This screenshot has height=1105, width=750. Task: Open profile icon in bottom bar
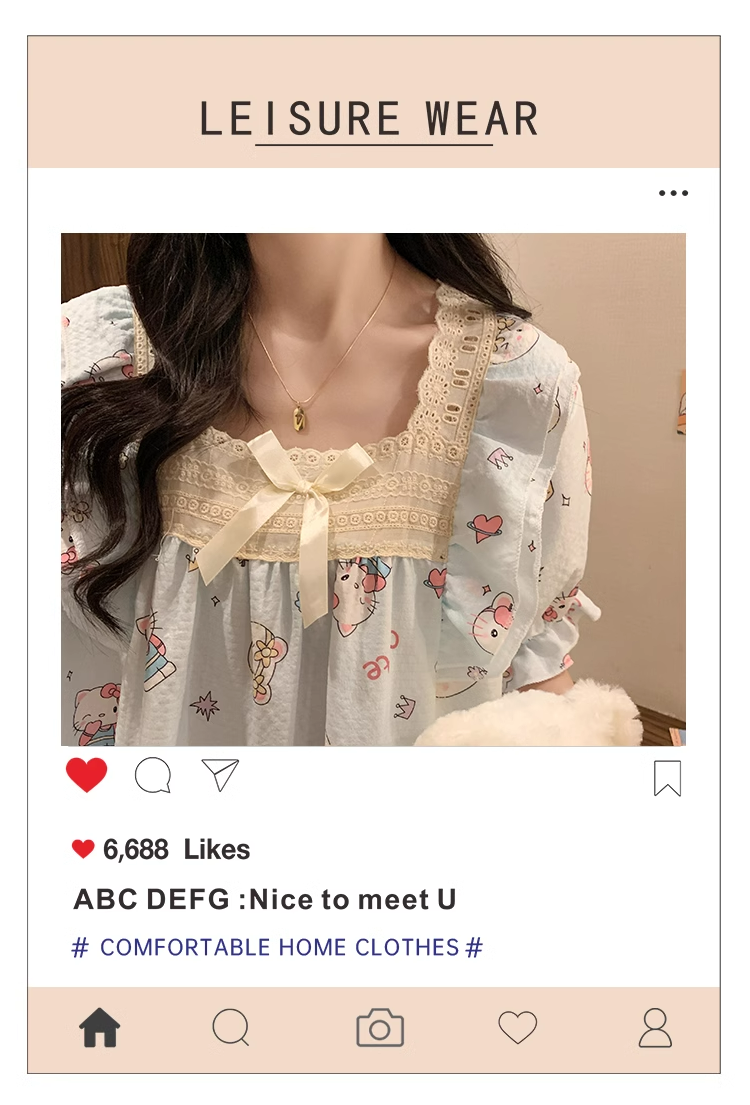656,1027
